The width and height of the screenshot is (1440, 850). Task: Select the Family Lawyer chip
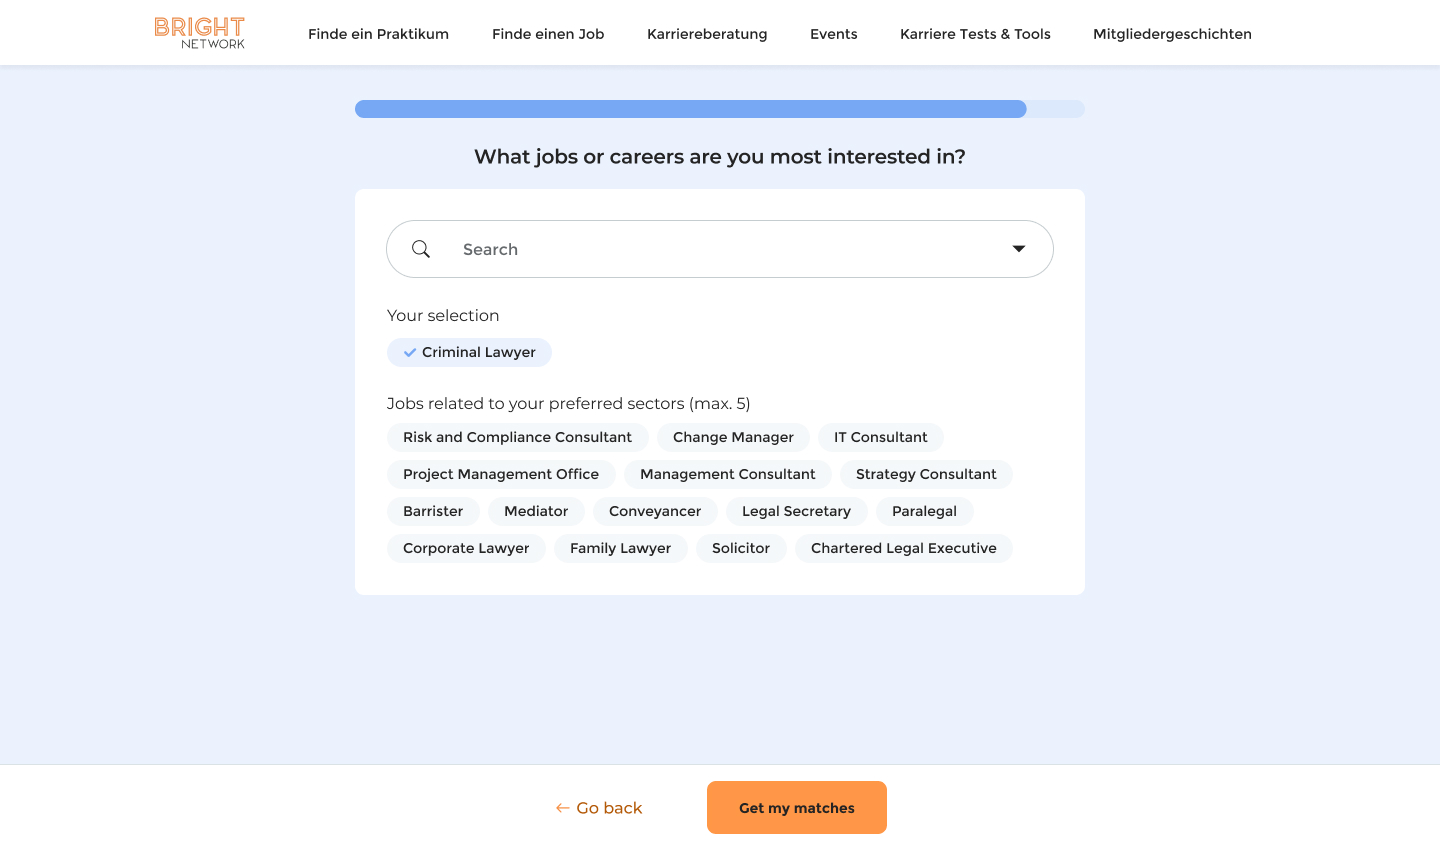pos(620,548)
